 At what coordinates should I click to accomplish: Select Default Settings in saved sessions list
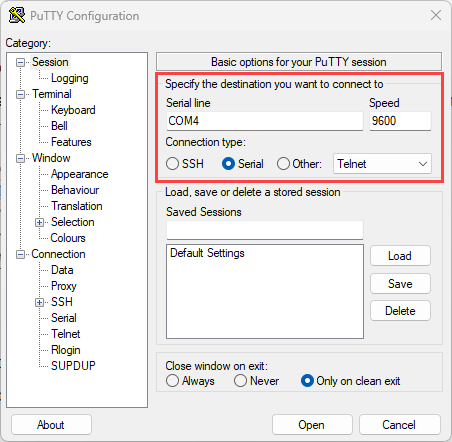click(x=207, y=253)
